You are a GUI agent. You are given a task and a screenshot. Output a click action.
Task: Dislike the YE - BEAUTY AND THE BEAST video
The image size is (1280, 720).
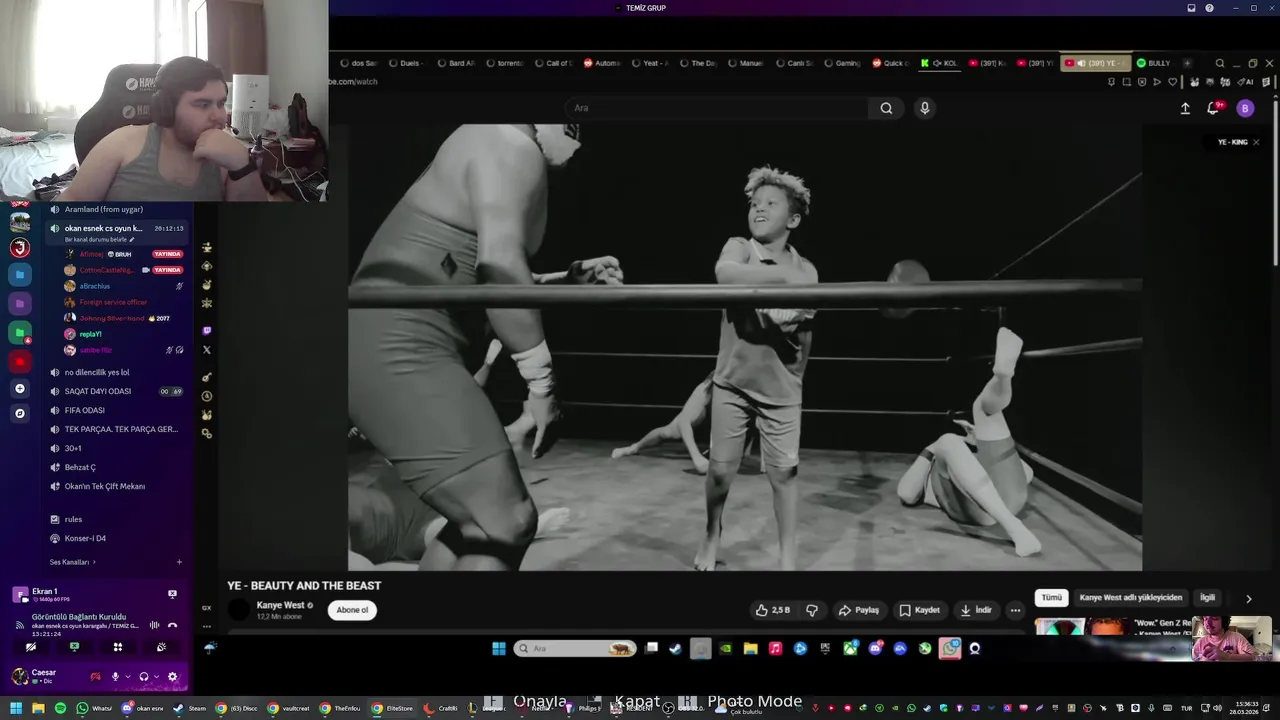812,610
